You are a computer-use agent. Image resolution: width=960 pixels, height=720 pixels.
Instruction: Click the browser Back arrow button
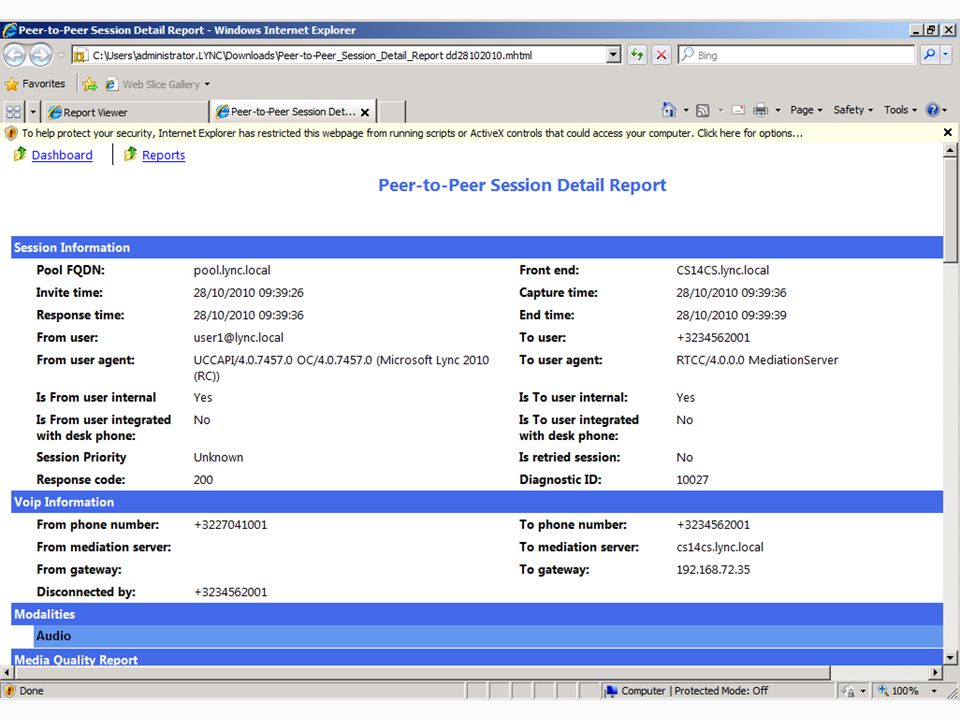click(15, 55)
